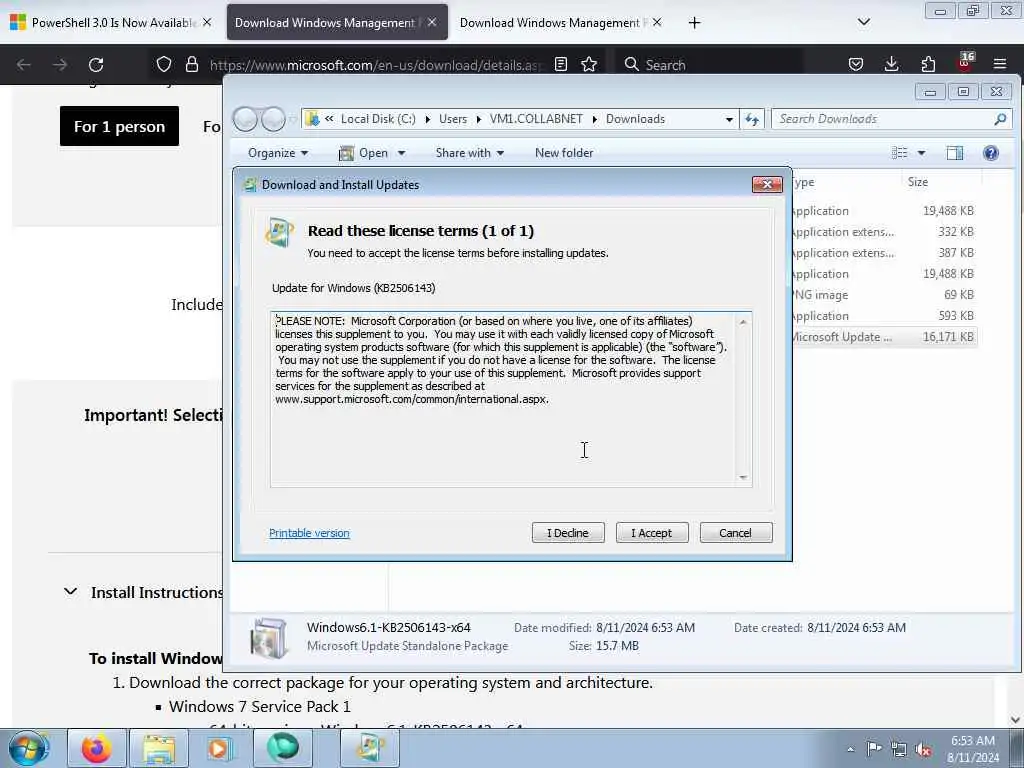
Task: Open Firefox downloads panel arrow icon
Action: 891,64
